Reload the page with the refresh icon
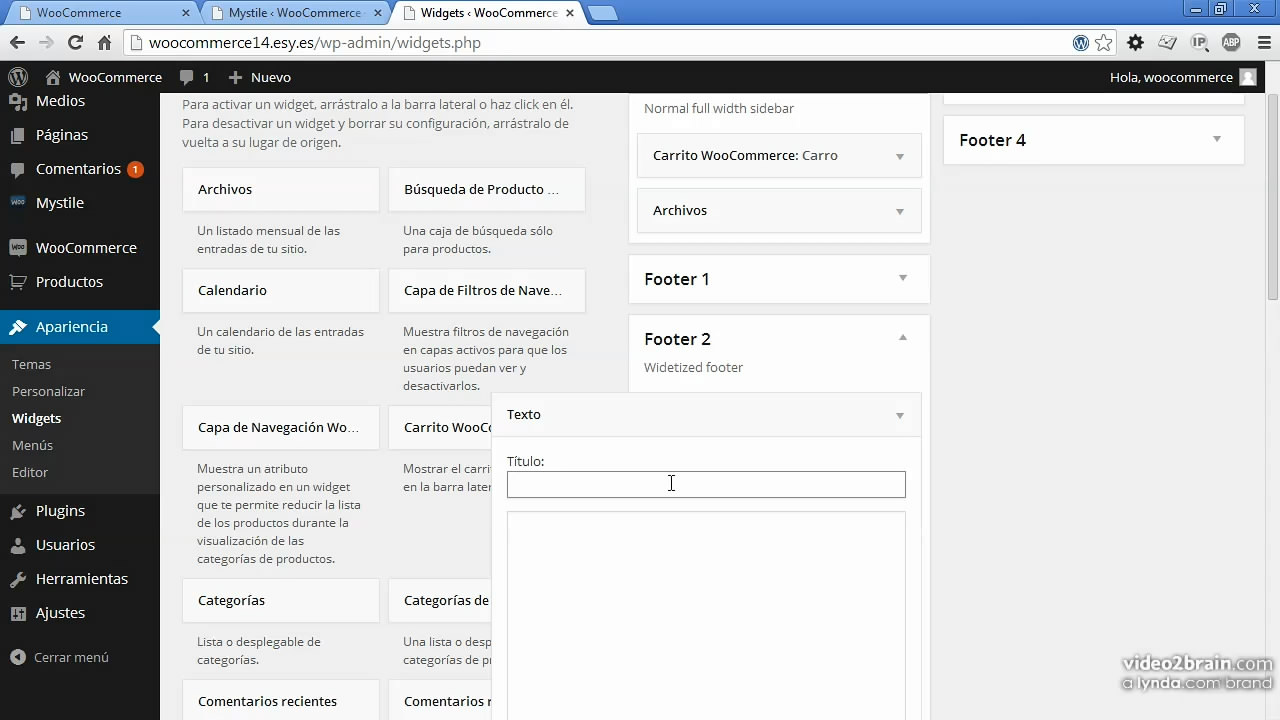1280x720 pixels. click(x=75, y=43)
